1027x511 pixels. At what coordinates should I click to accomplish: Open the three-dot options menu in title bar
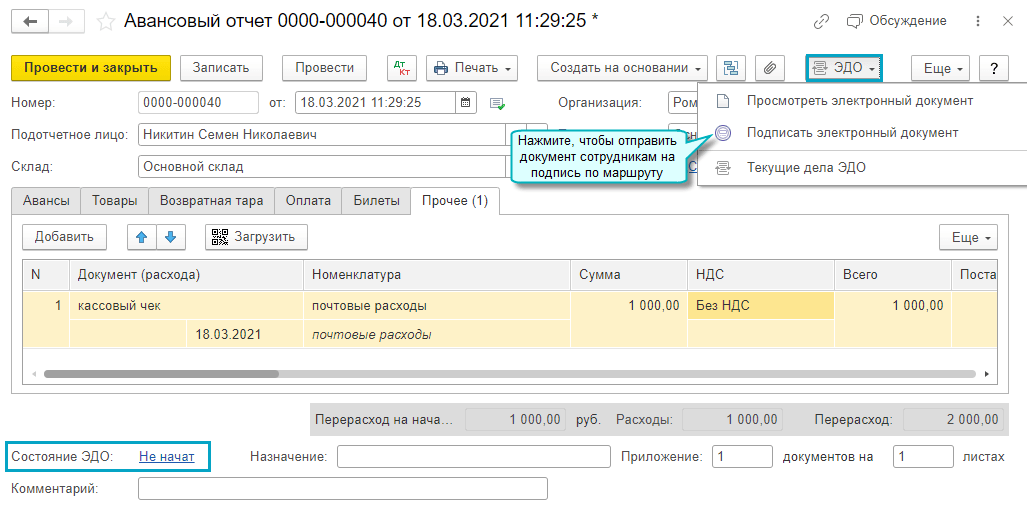[978, 22]
